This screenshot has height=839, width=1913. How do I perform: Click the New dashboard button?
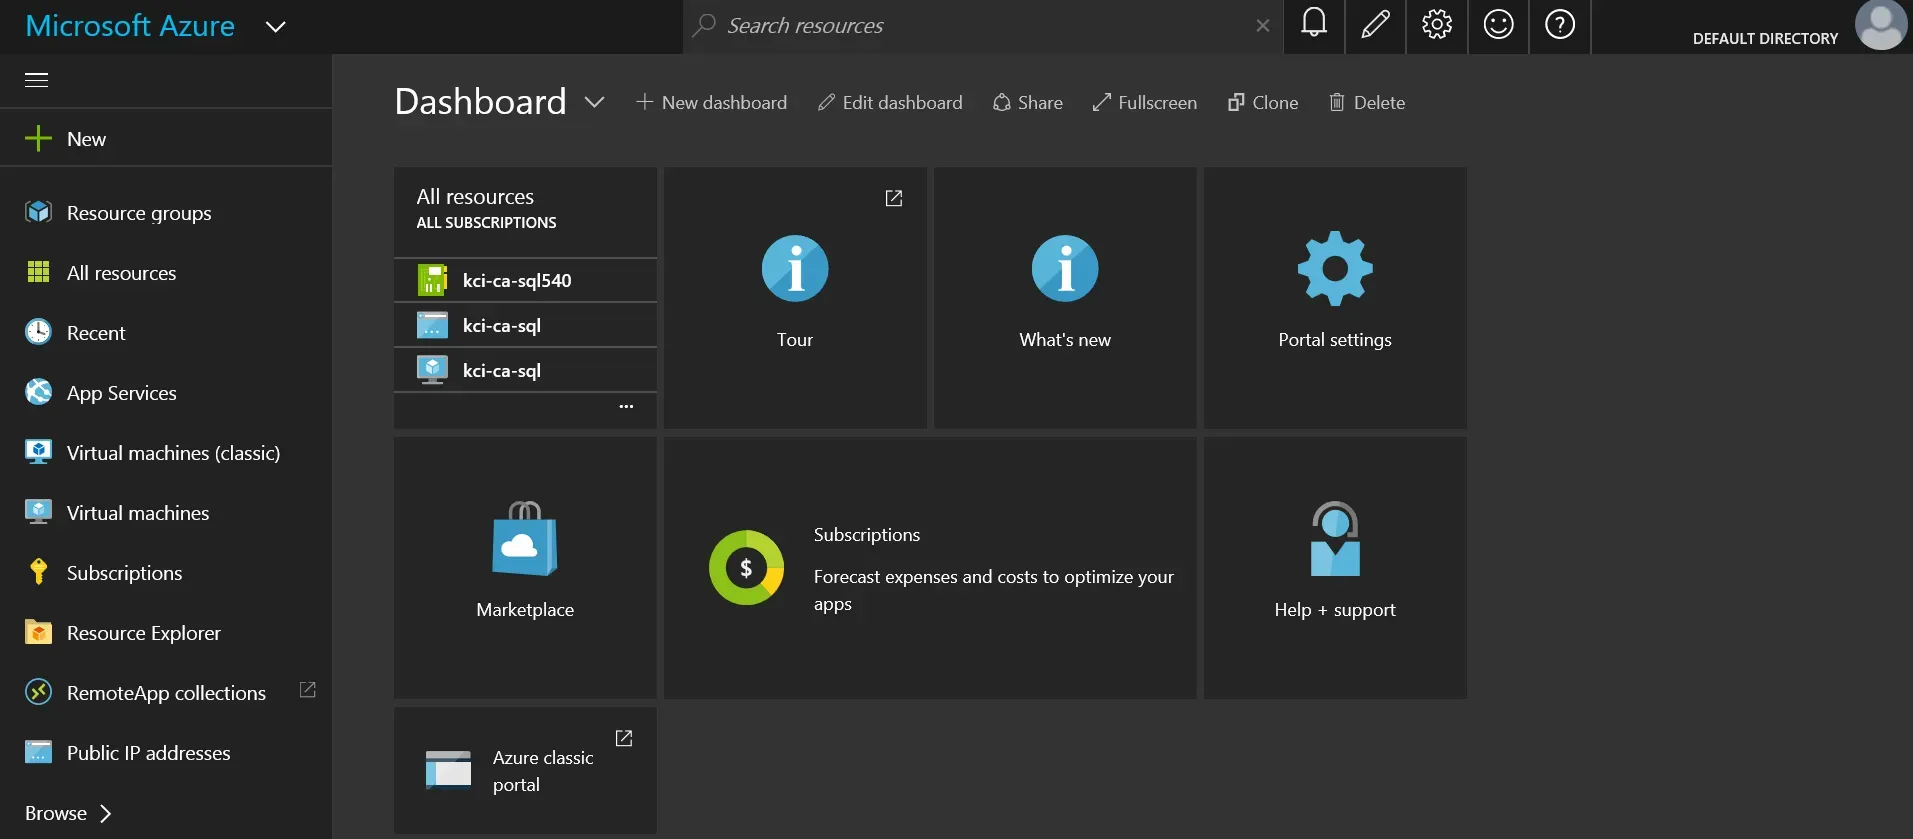point(712,102)
